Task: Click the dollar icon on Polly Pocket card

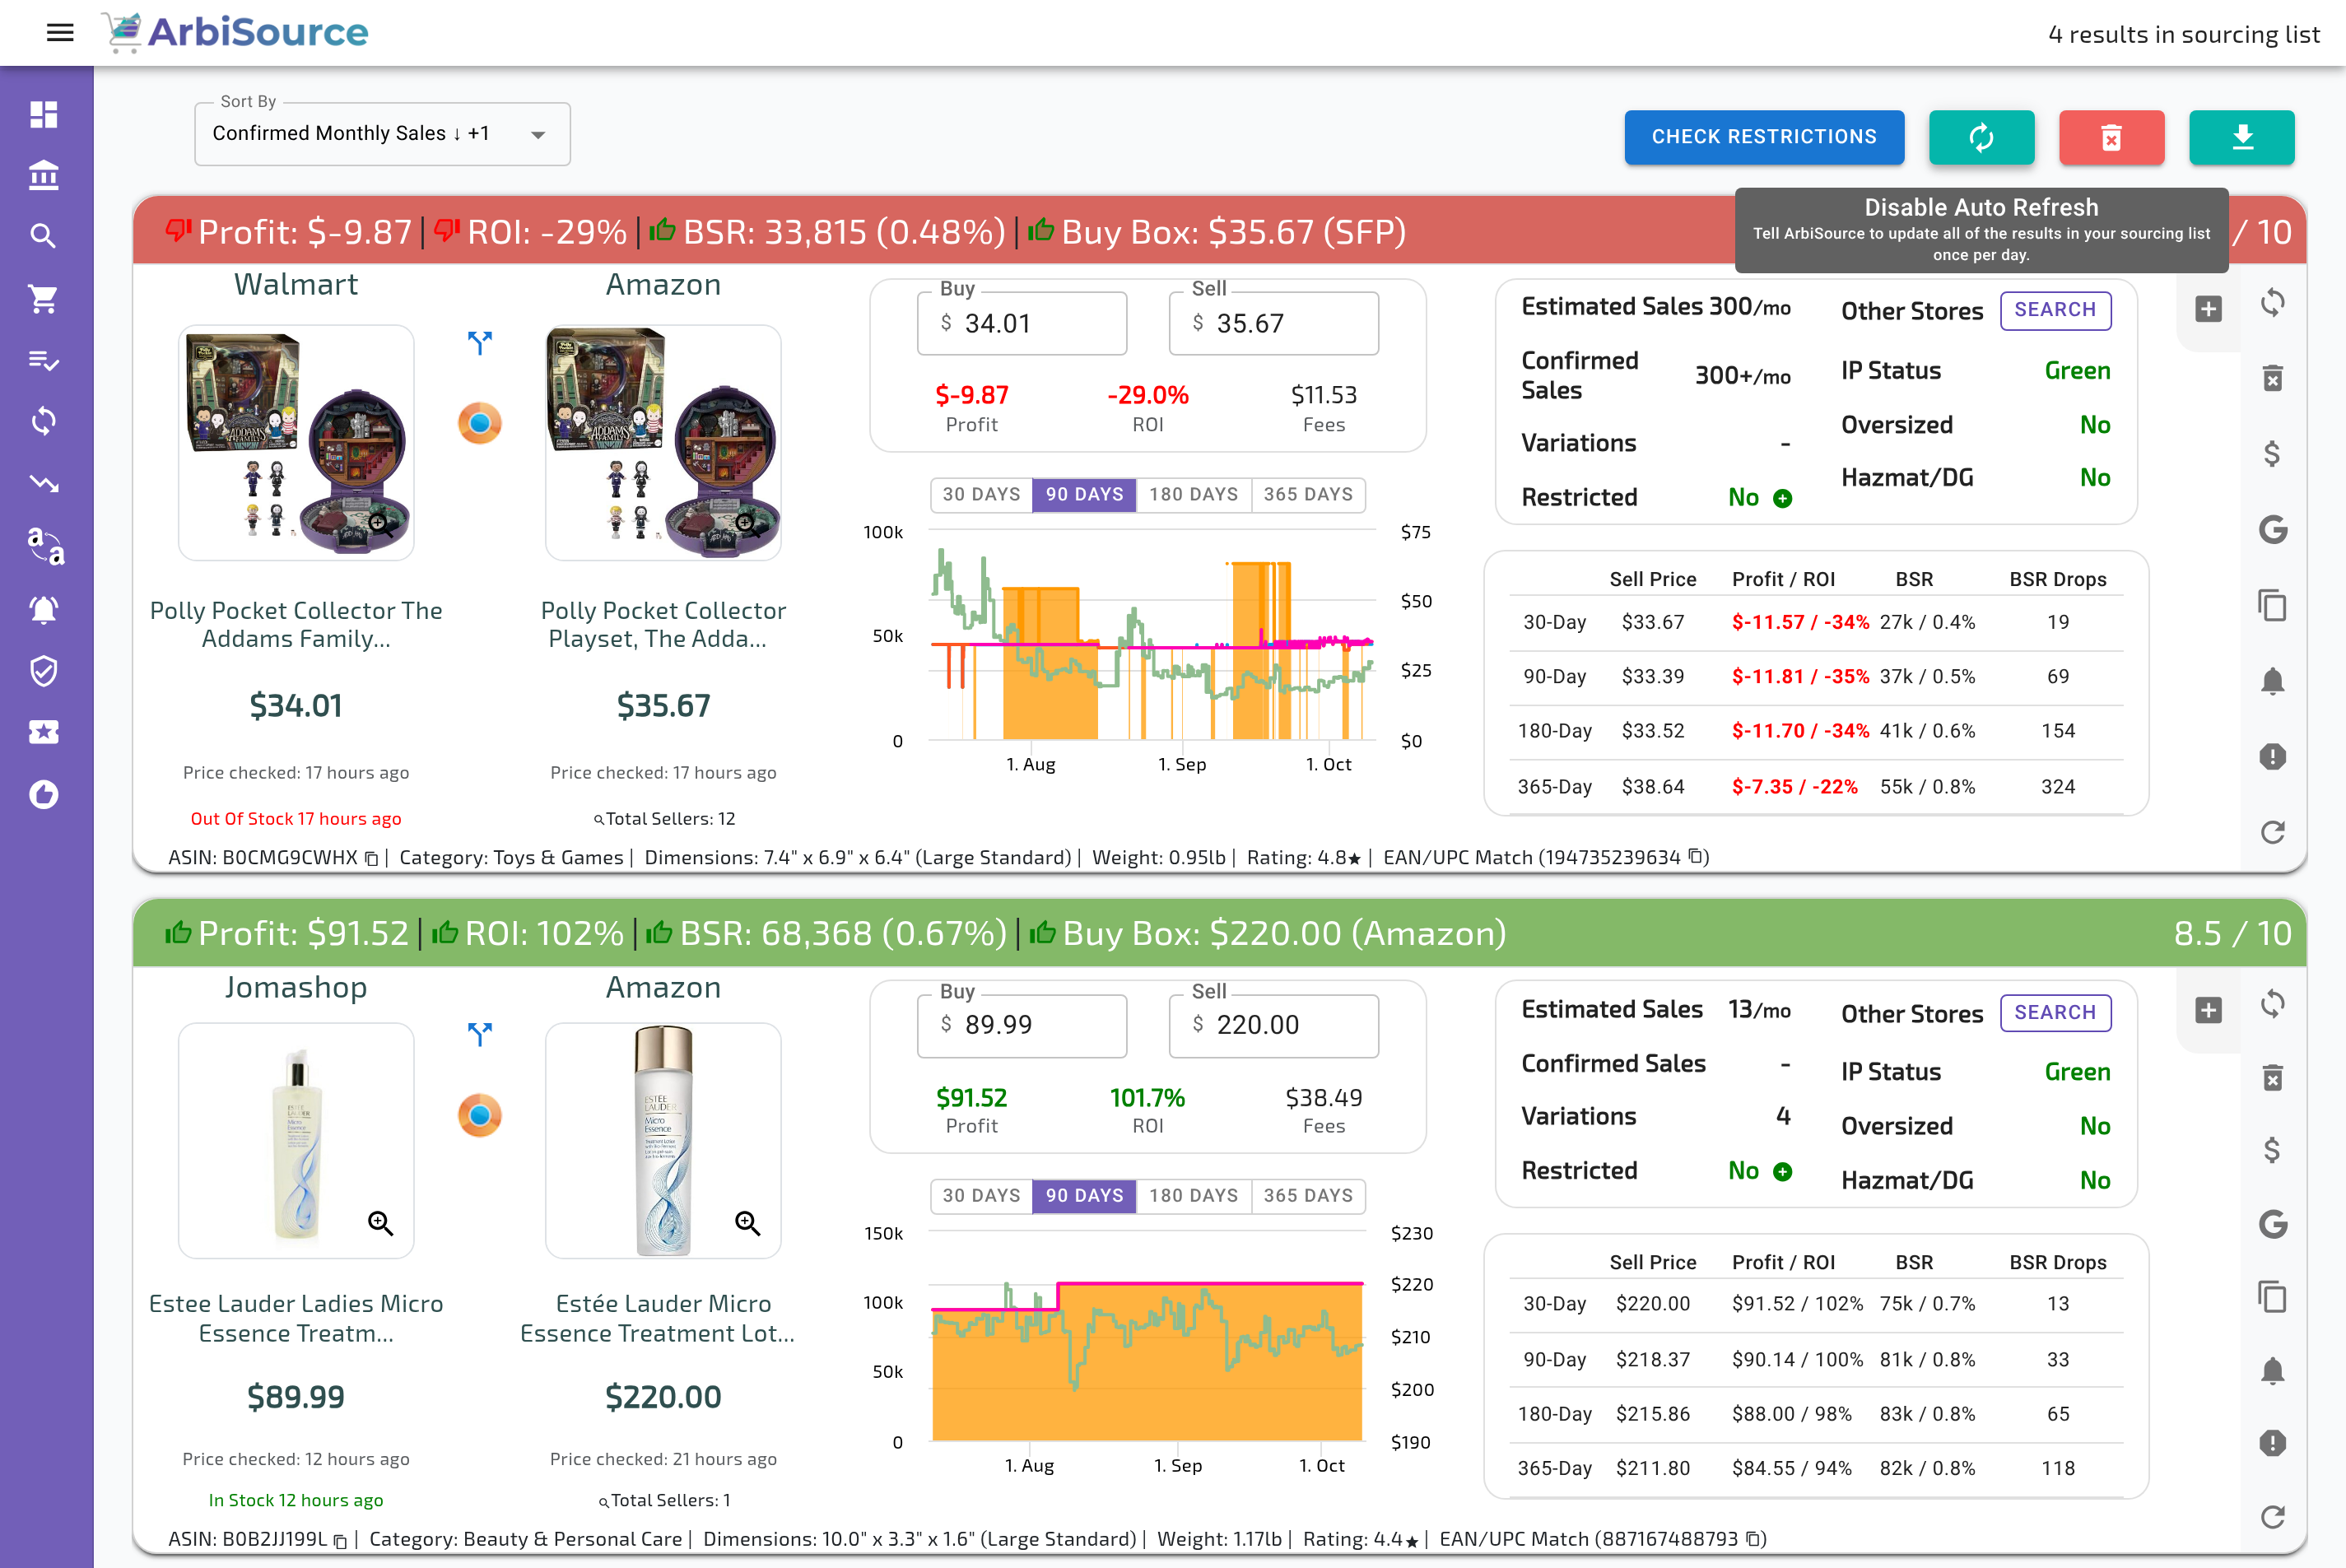Action: tap(2273, 454)
